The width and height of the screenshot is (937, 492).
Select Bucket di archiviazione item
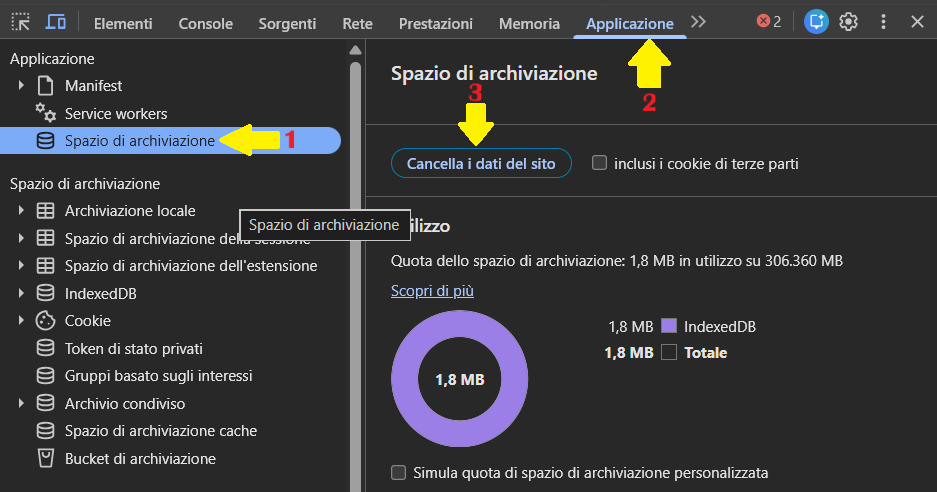pos(140,459)
